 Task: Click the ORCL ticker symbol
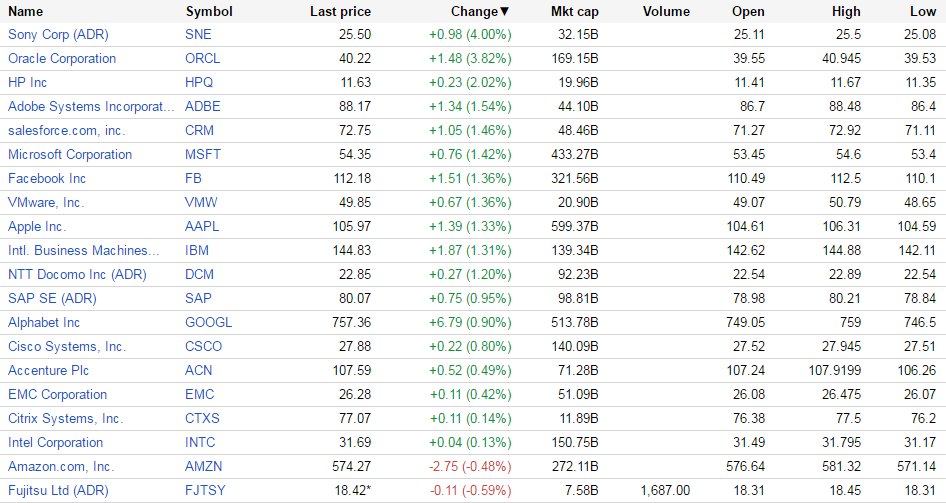point(203,58)
